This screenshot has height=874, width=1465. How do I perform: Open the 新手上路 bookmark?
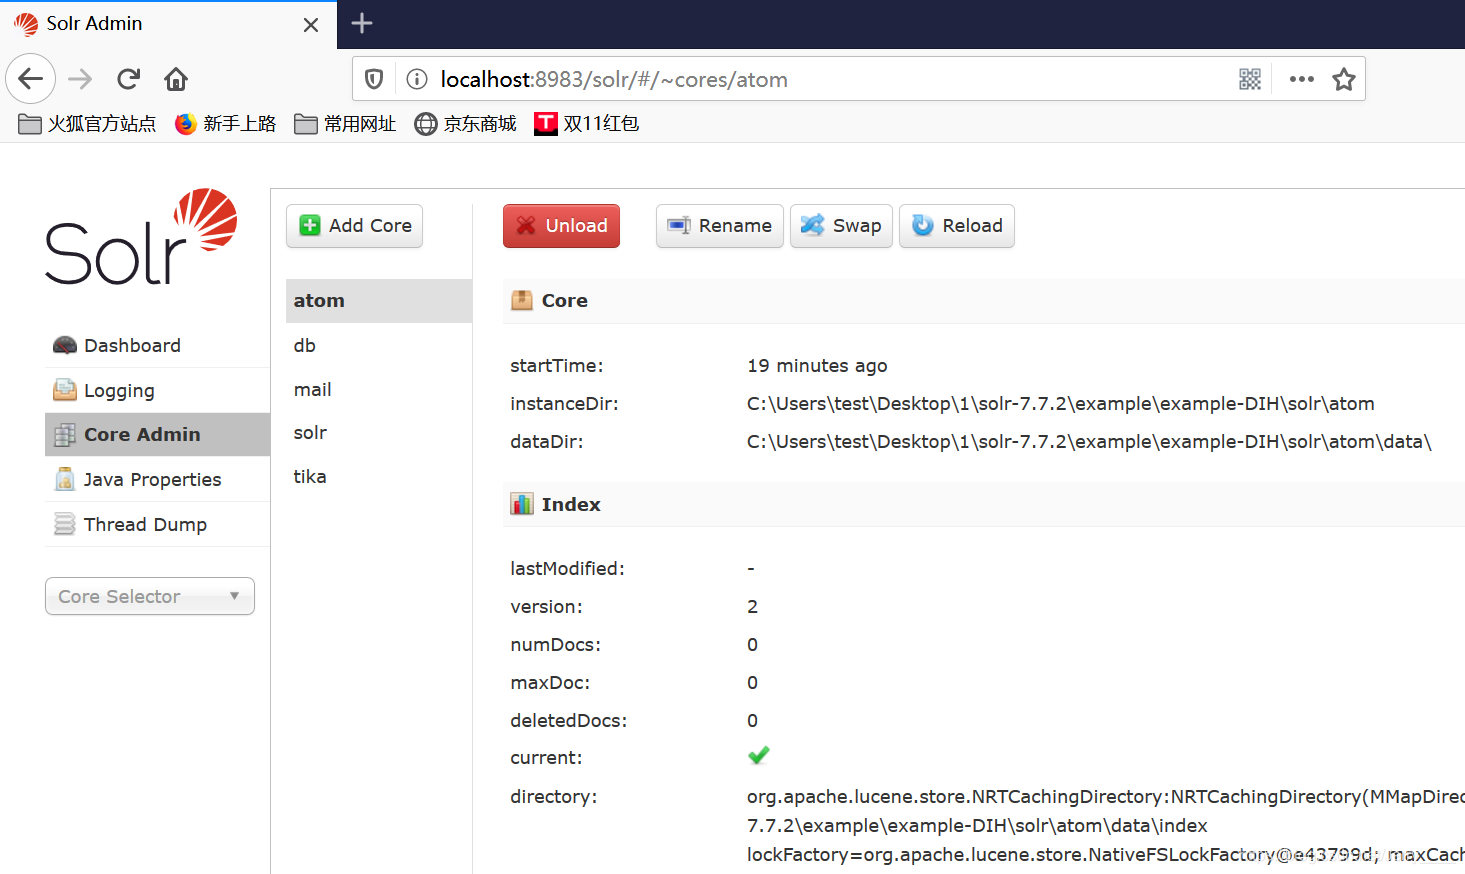pyautogui.click(x=225, y=124)
